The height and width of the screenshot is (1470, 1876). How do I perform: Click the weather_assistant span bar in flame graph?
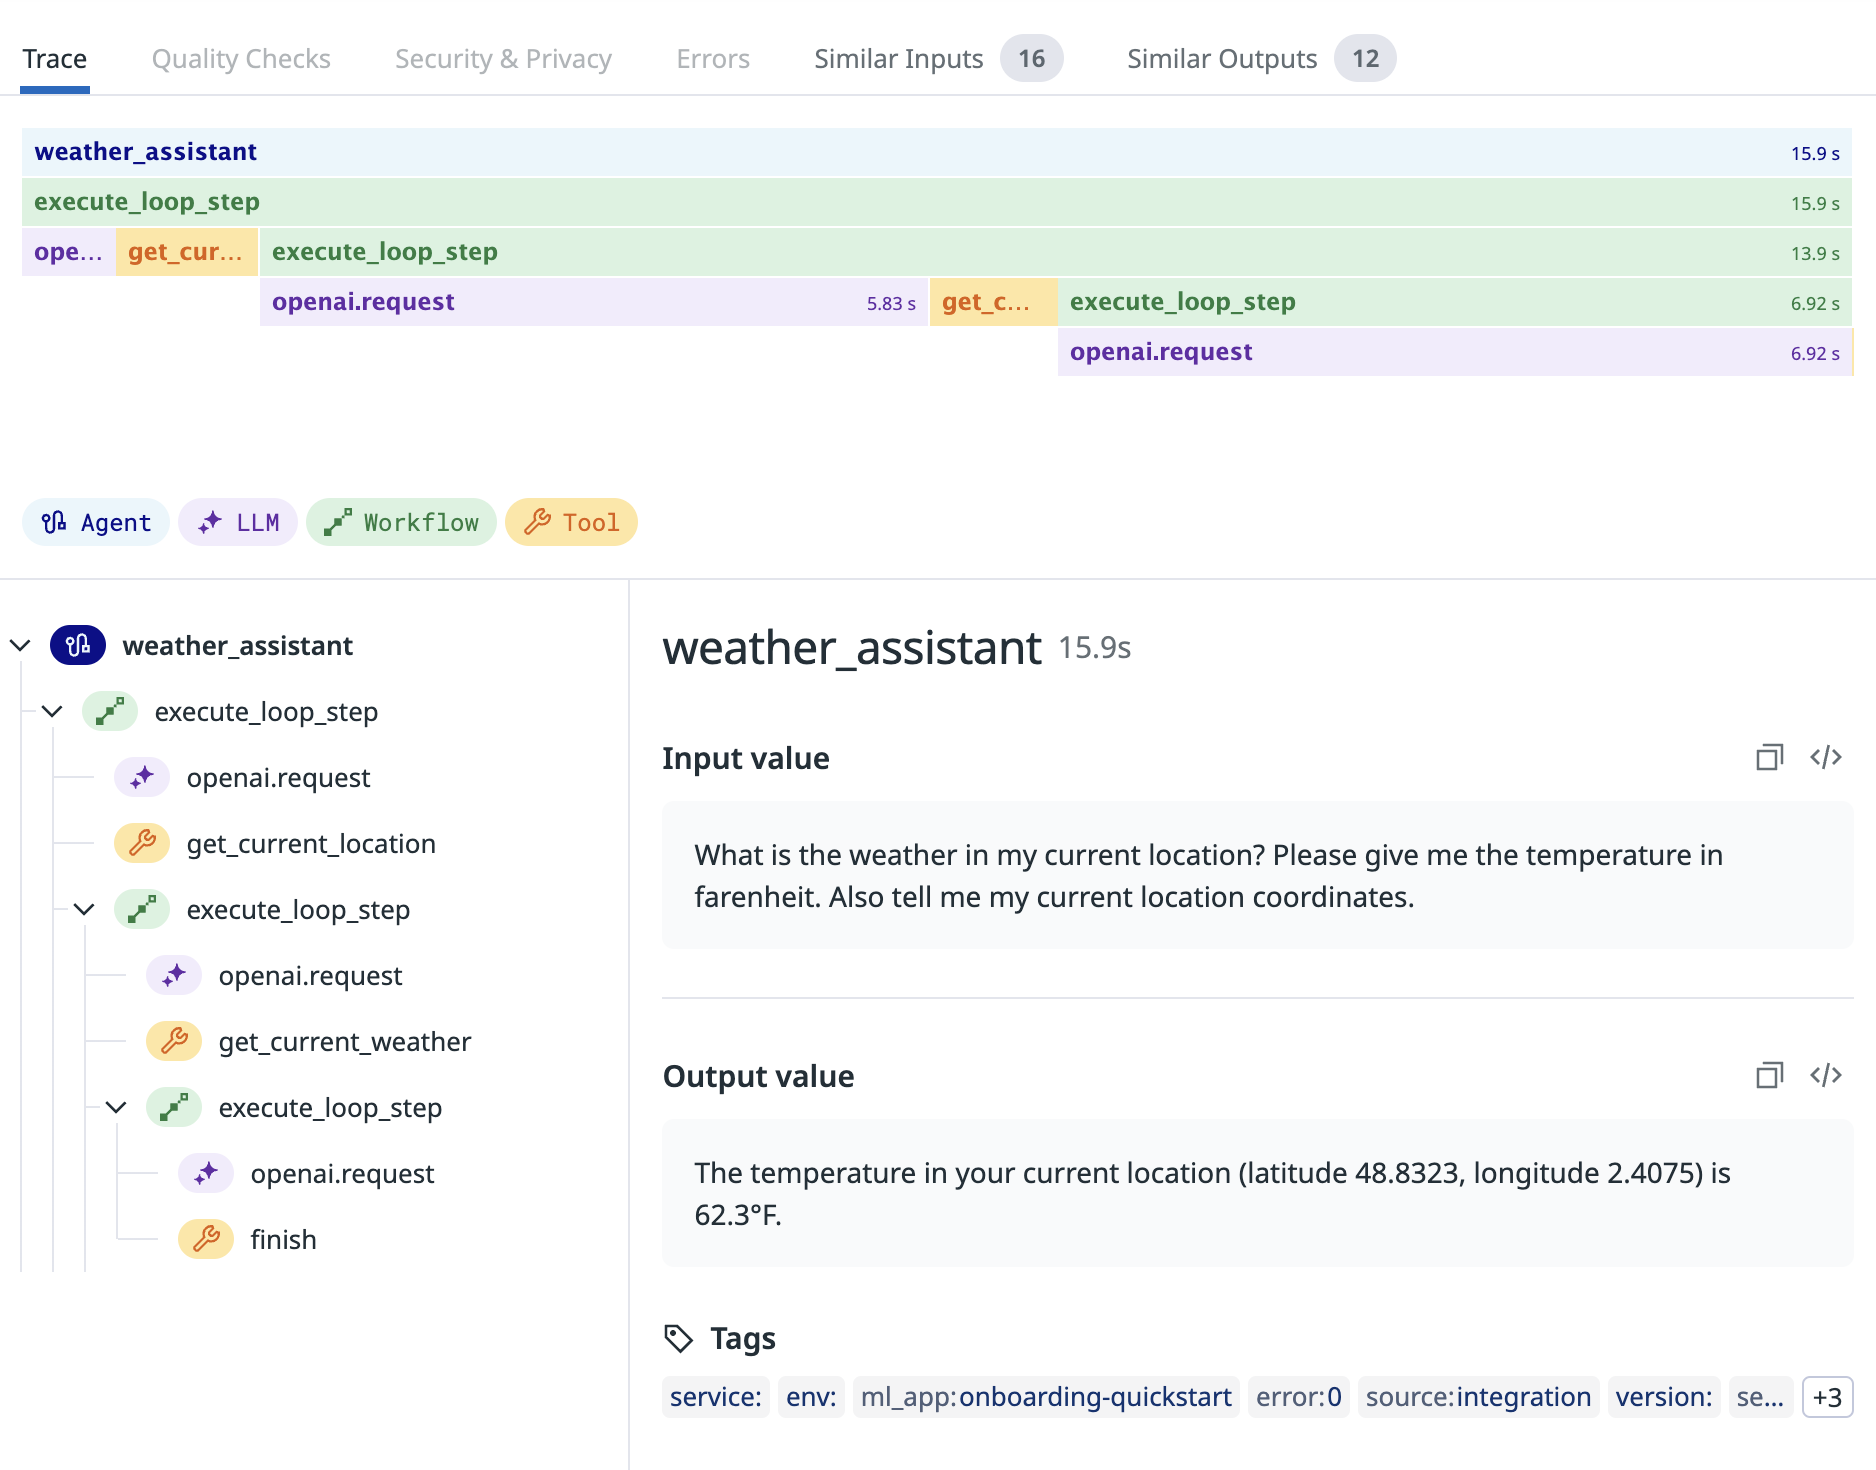(x=937, y=152)
